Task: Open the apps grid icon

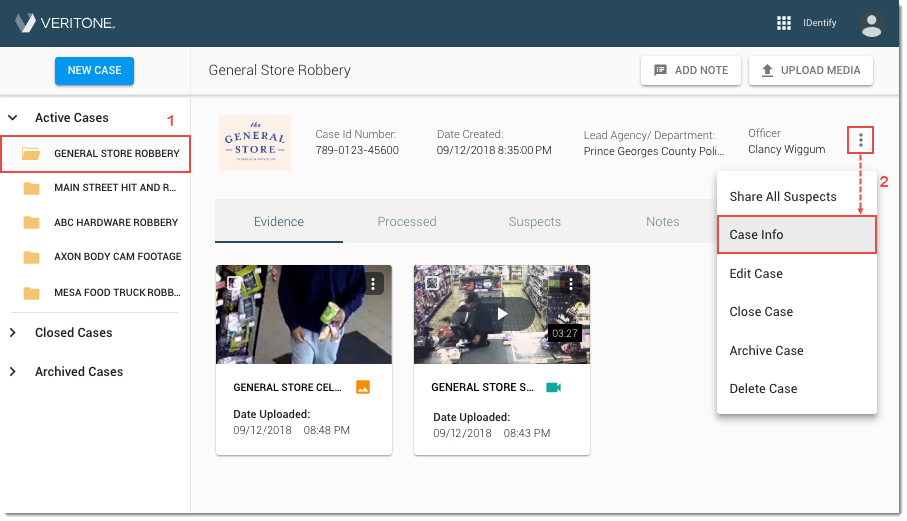Action: pos(783,23)
